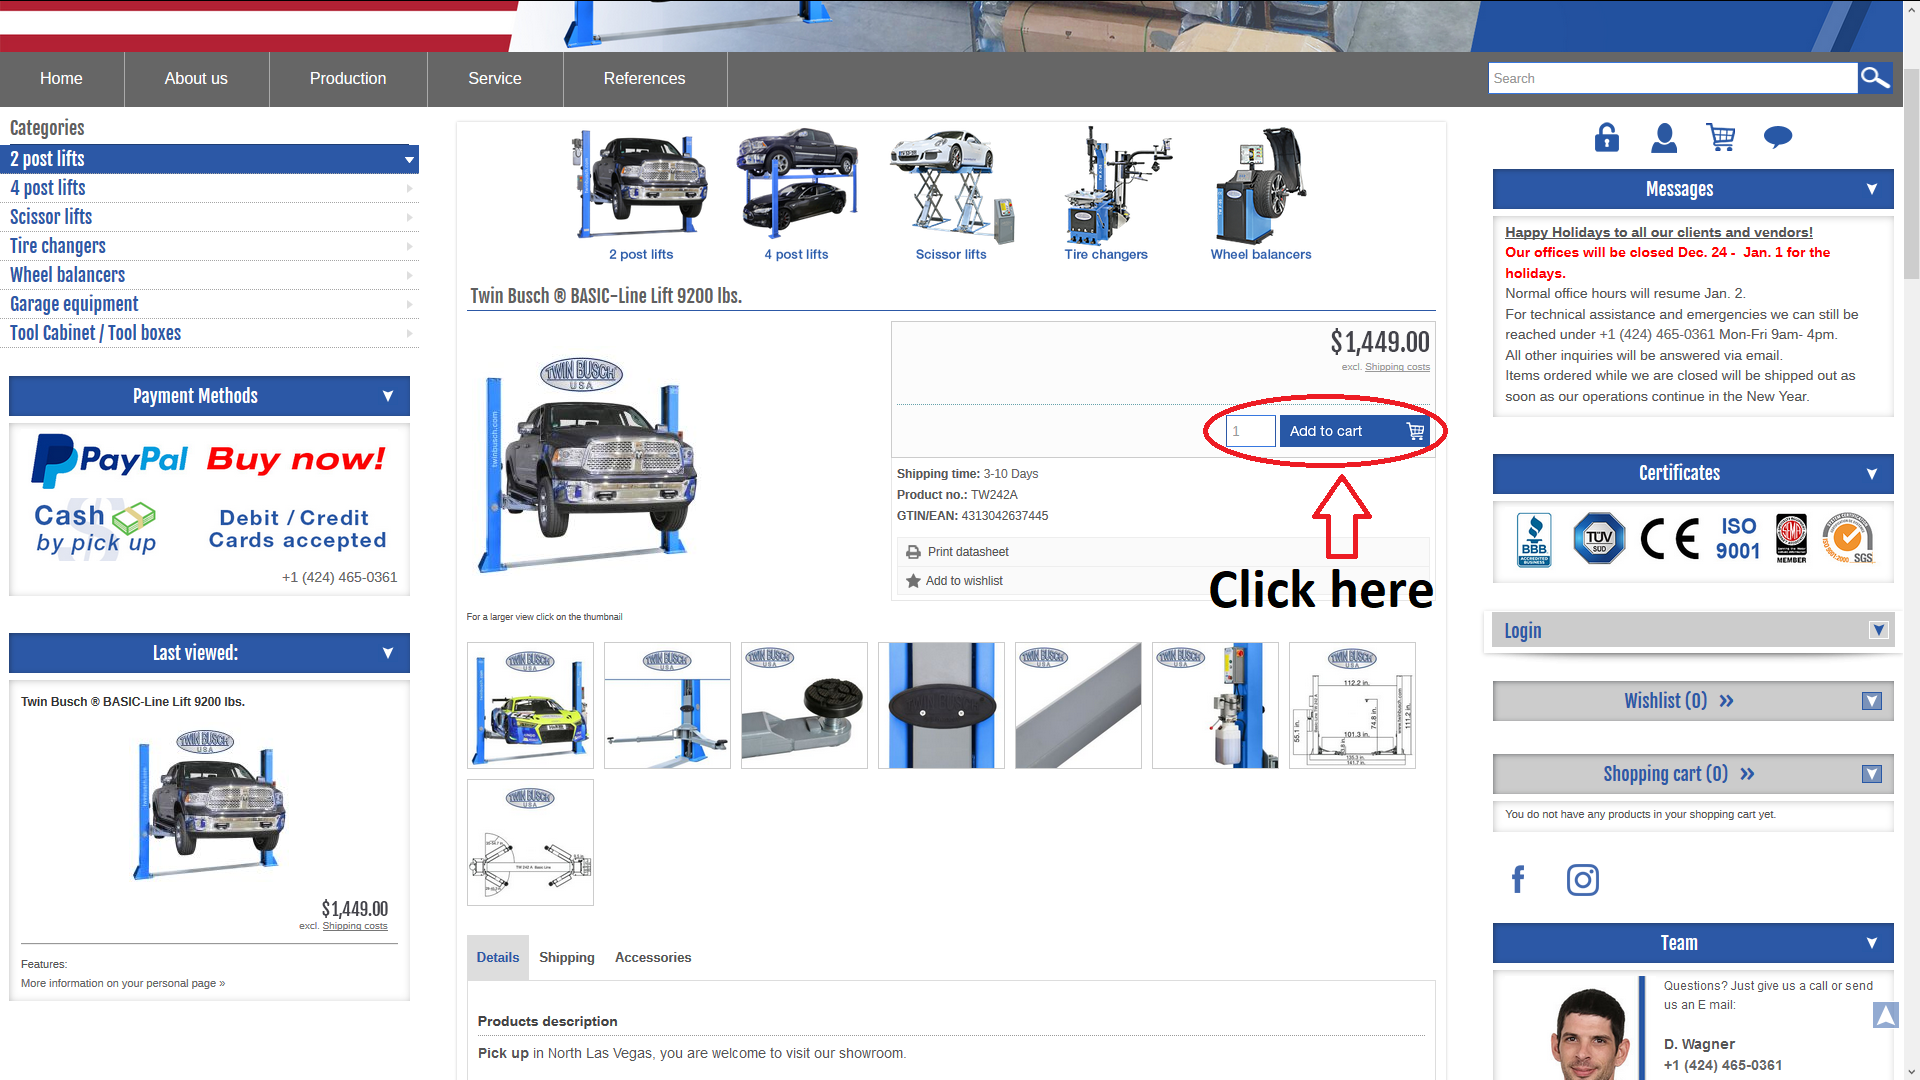Screen dimensions: 1920x1080
Task: Click the Search input field
Action: 1672,78
